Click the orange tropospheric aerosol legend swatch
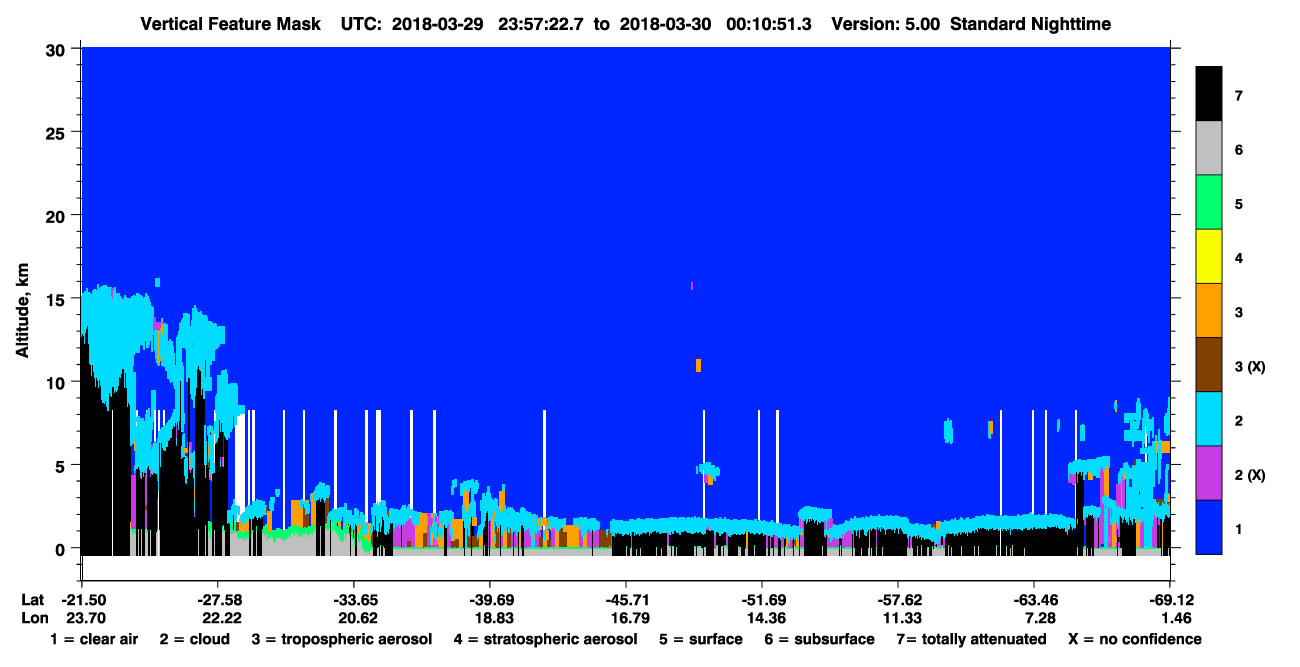The width and height of the screenshot is (1300, 667). click(1209, 311)
